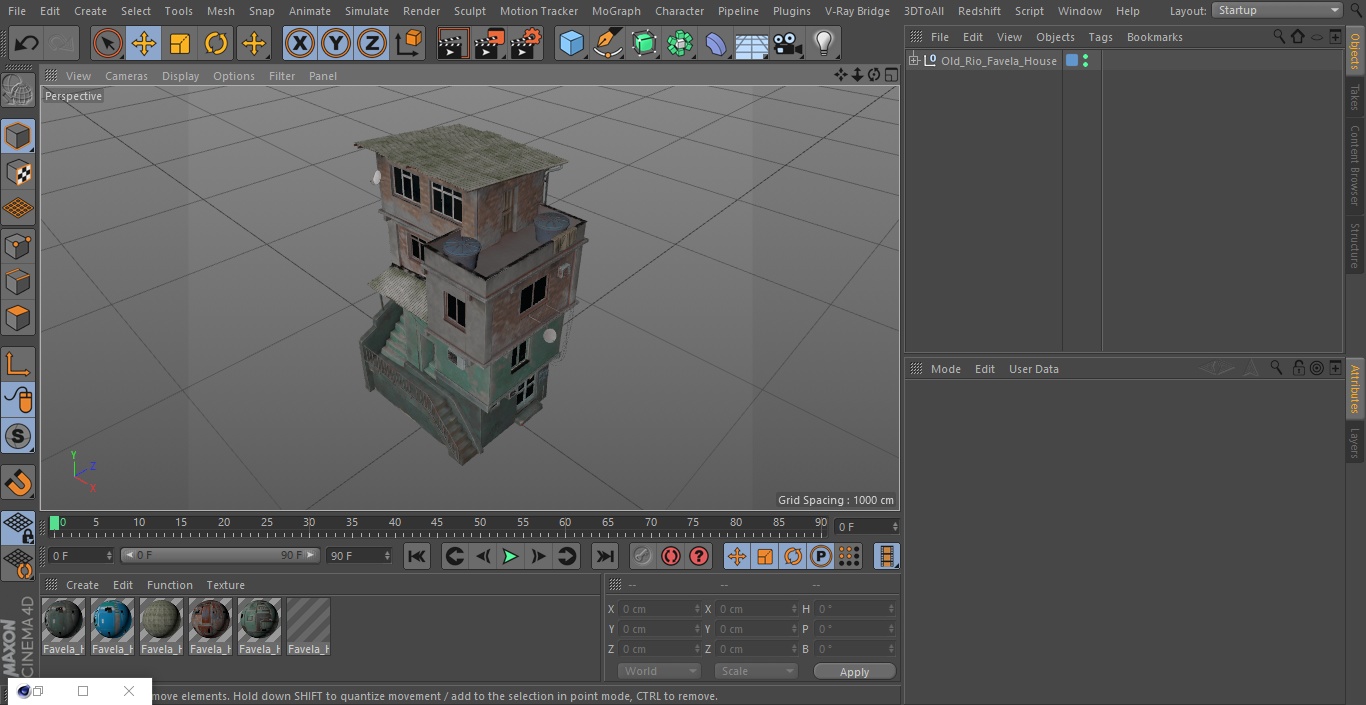
Task: Open the Layout dropdown showing Startup
Action: coord(1278,10)
